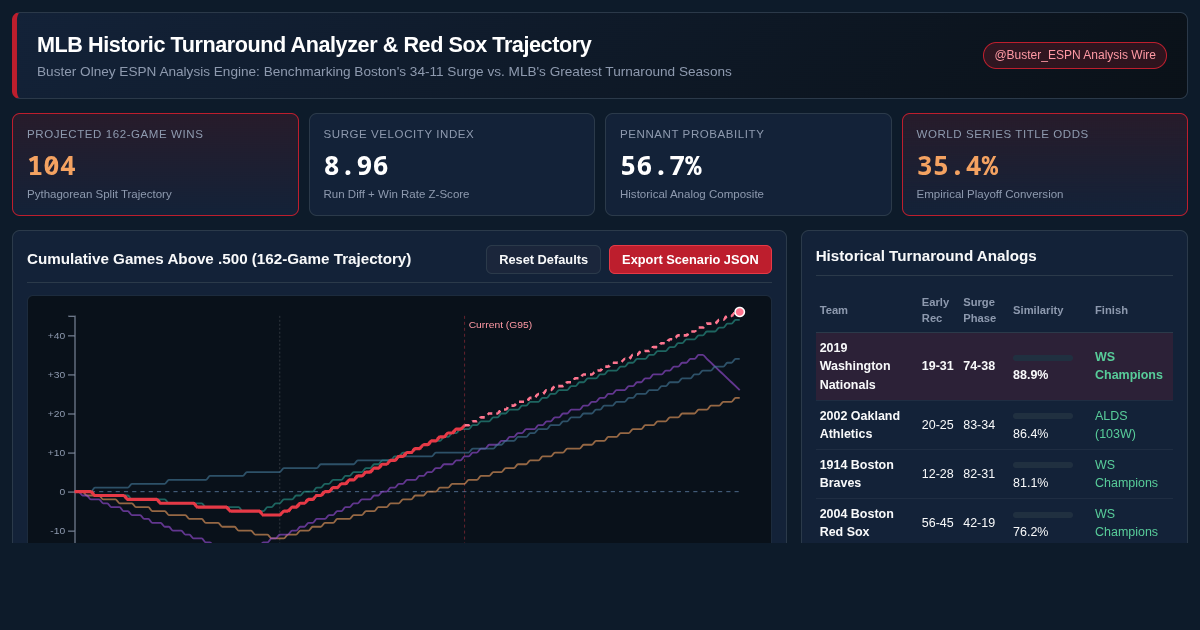The height and width of the screenshot is (630, 1200).
Task: Select the 2019 Washington Nationals row
Action: [x=994, y=366]
